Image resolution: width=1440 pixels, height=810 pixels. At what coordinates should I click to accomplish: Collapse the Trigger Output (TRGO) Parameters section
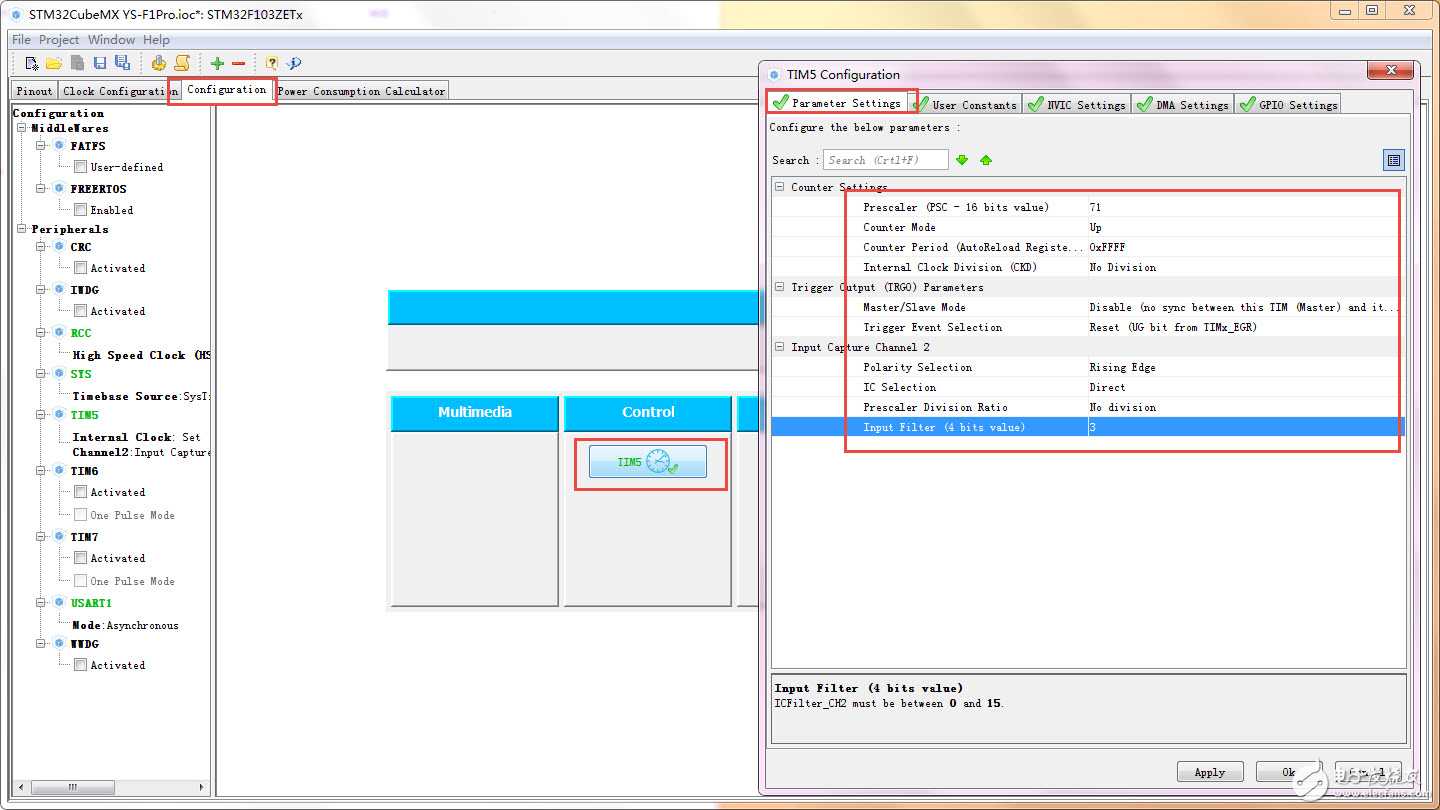780,287
